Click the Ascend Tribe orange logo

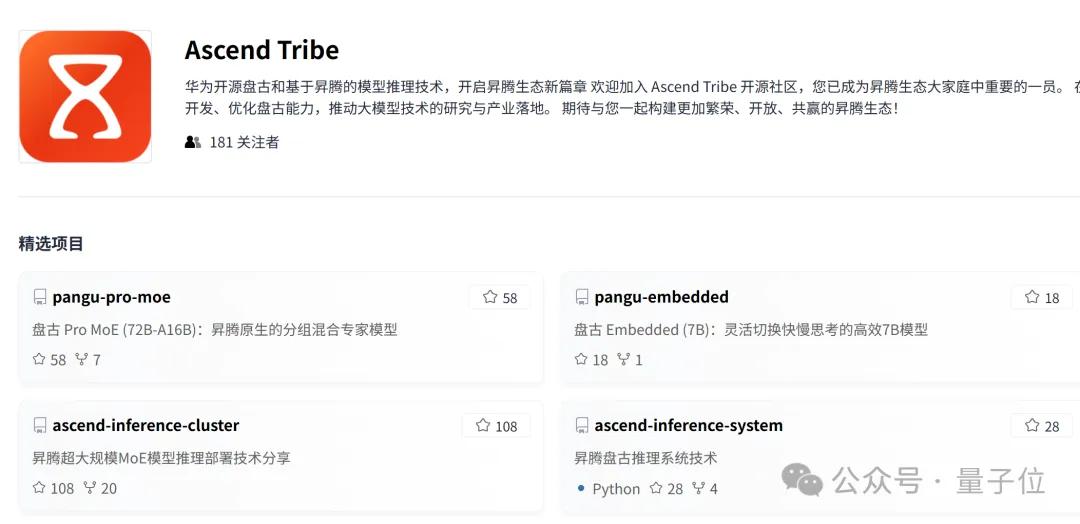tap(85, 96)
